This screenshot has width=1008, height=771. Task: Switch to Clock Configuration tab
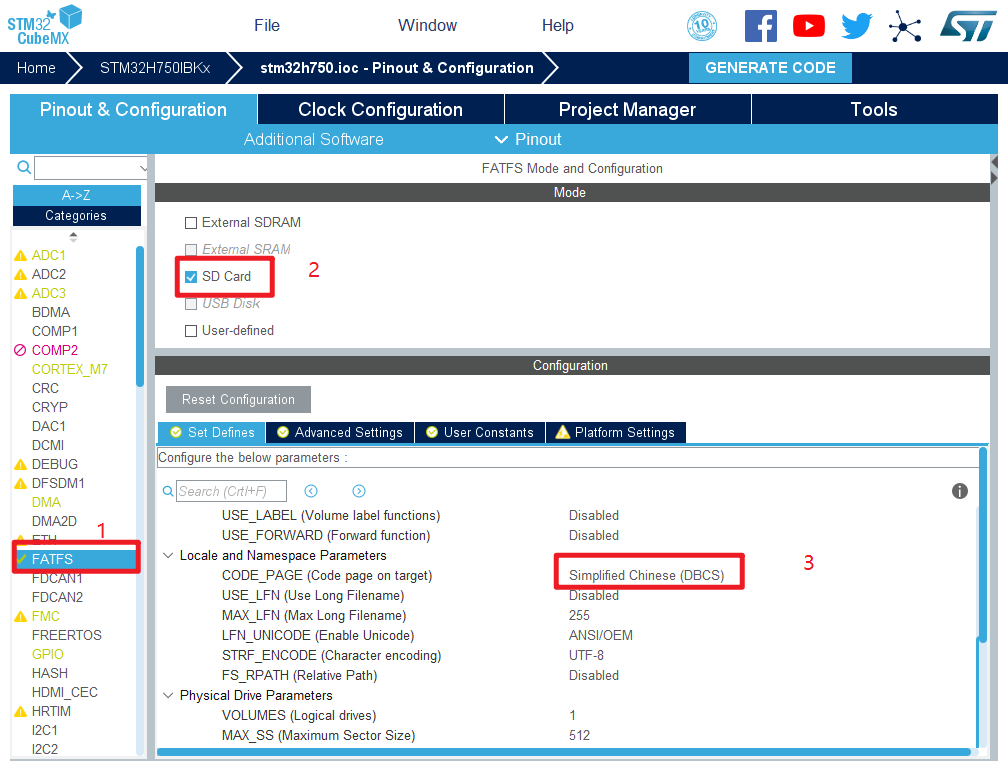click(380, 110)
